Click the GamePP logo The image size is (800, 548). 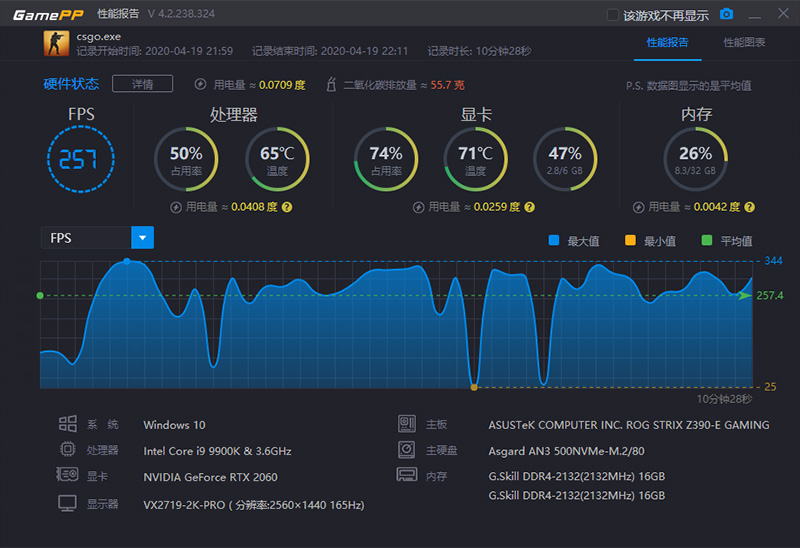click(x=48, y=15)
